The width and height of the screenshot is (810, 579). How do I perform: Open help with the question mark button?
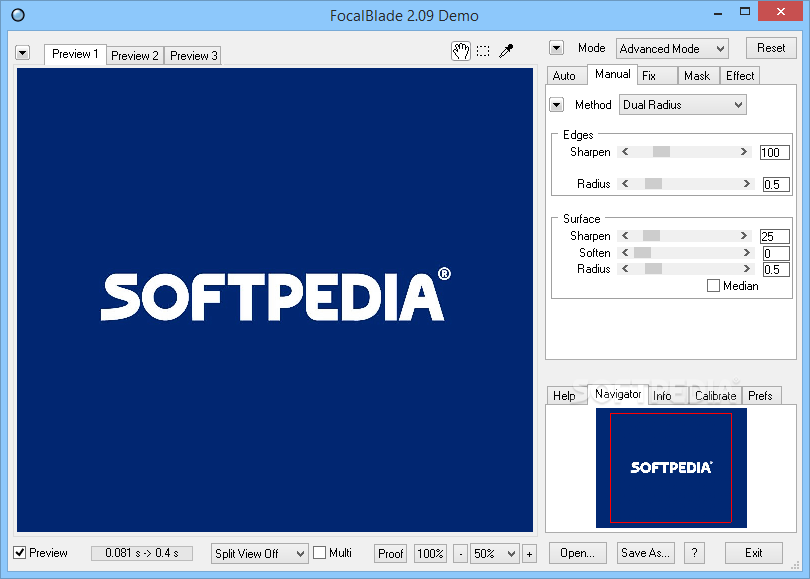(694, 553)
